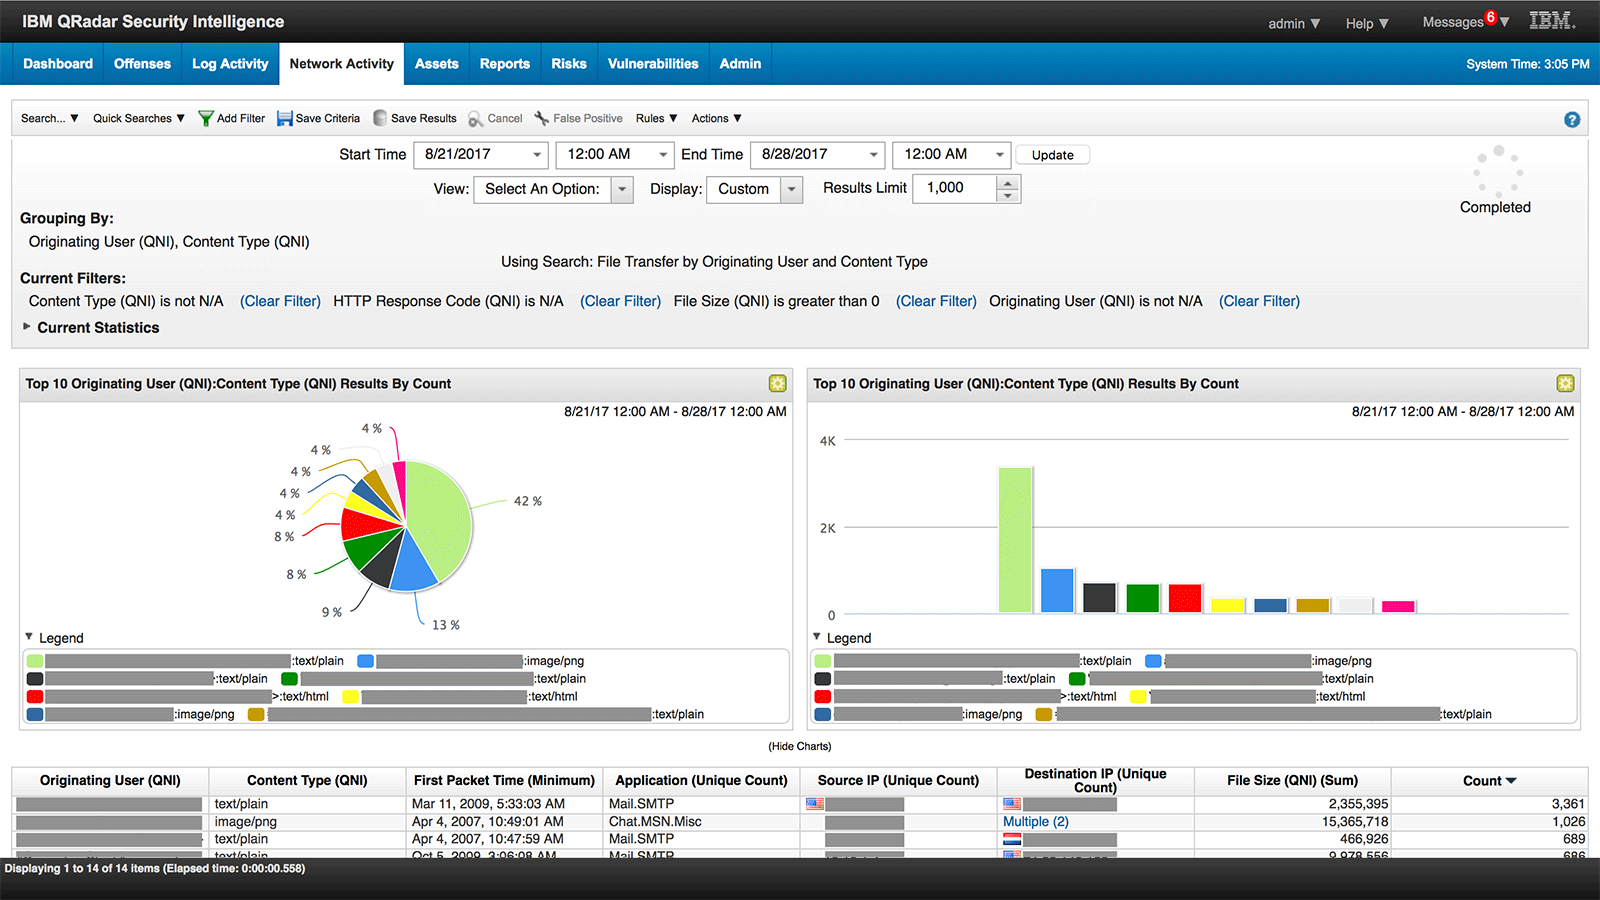The height and width of the screenshot is (900, 1600).
Task: Switch to the Reports tab
Action: (x=505, y=63)
